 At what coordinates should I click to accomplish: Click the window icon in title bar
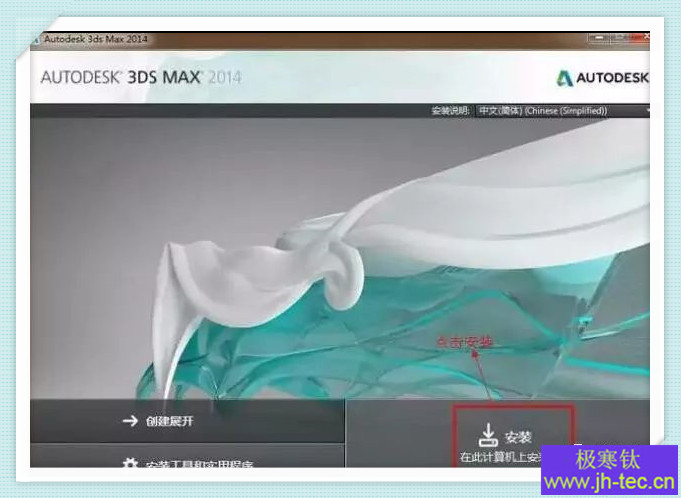tap(36, 40)
